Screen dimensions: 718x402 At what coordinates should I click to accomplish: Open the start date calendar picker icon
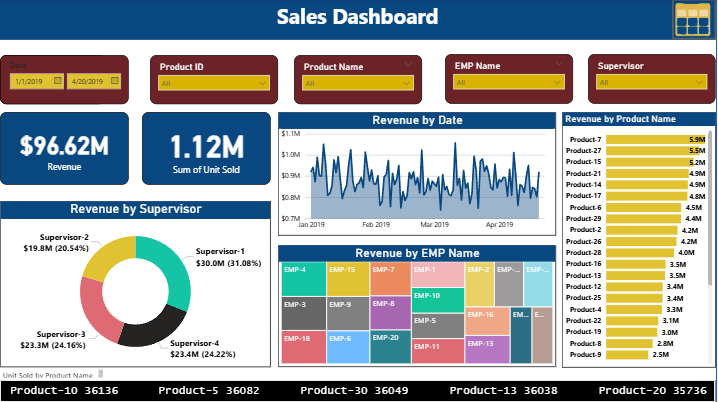click(58, 81)
